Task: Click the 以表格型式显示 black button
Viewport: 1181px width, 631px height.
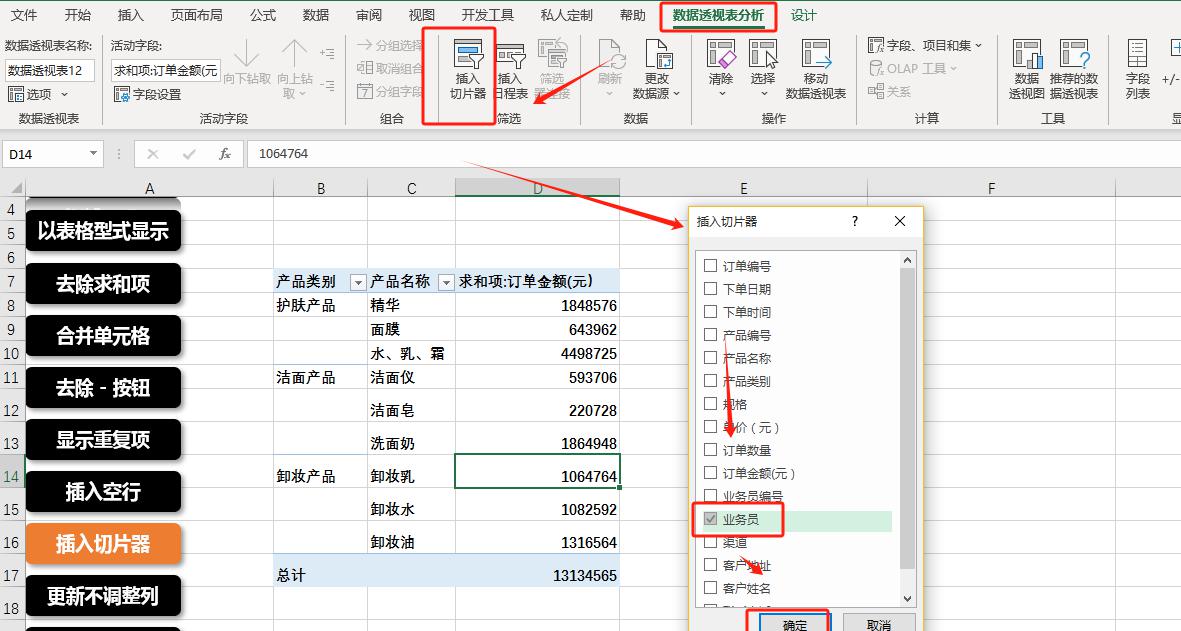Action: pyautogui.click(x=104, y=230)
